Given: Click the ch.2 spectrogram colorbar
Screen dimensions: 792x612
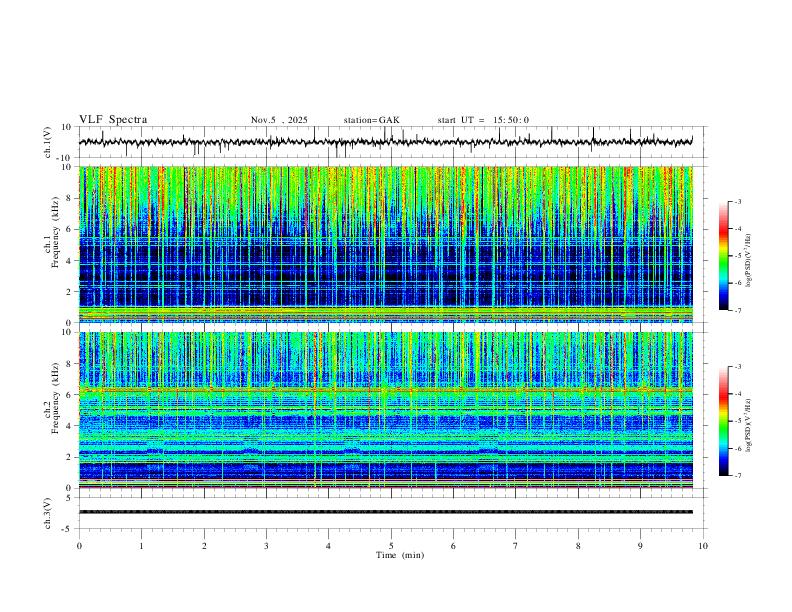Looking at the screenshot, I should 723,421.
